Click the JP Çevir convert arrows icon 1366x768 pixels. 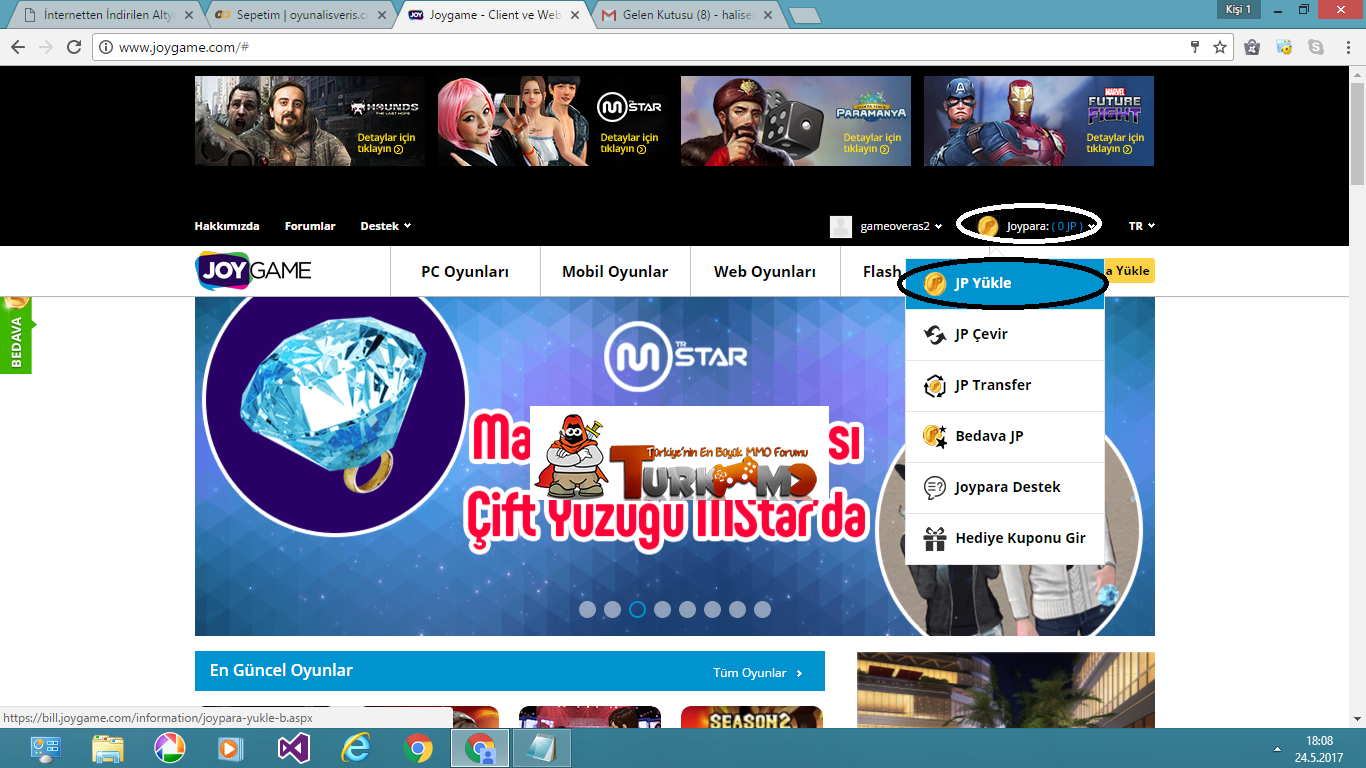[935, 334]
